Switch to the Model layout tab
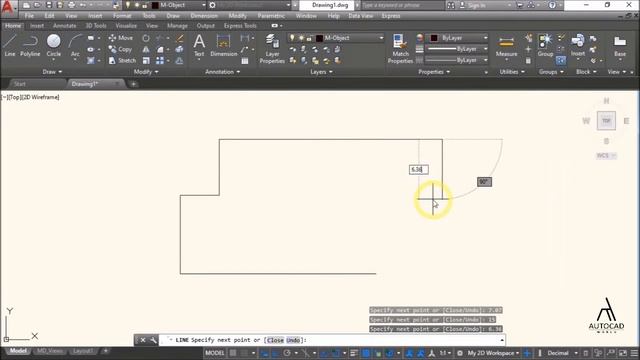640x360 pixels. (18, 351)
